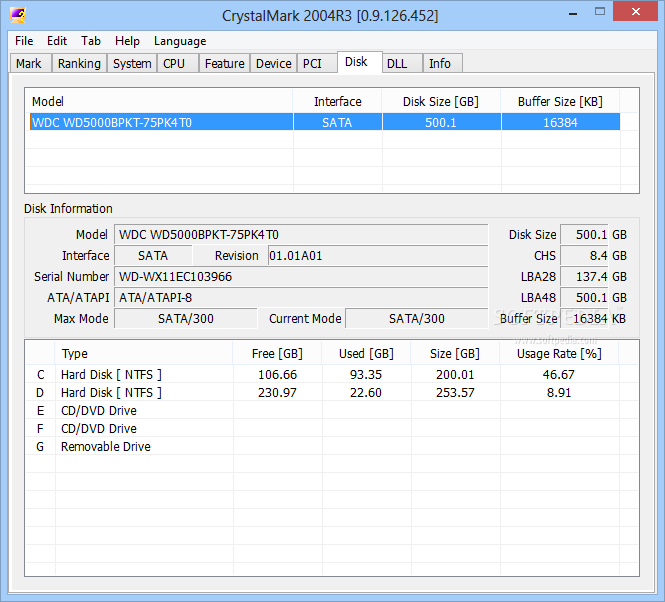Click the Free [GB] column header

point(277,353)
